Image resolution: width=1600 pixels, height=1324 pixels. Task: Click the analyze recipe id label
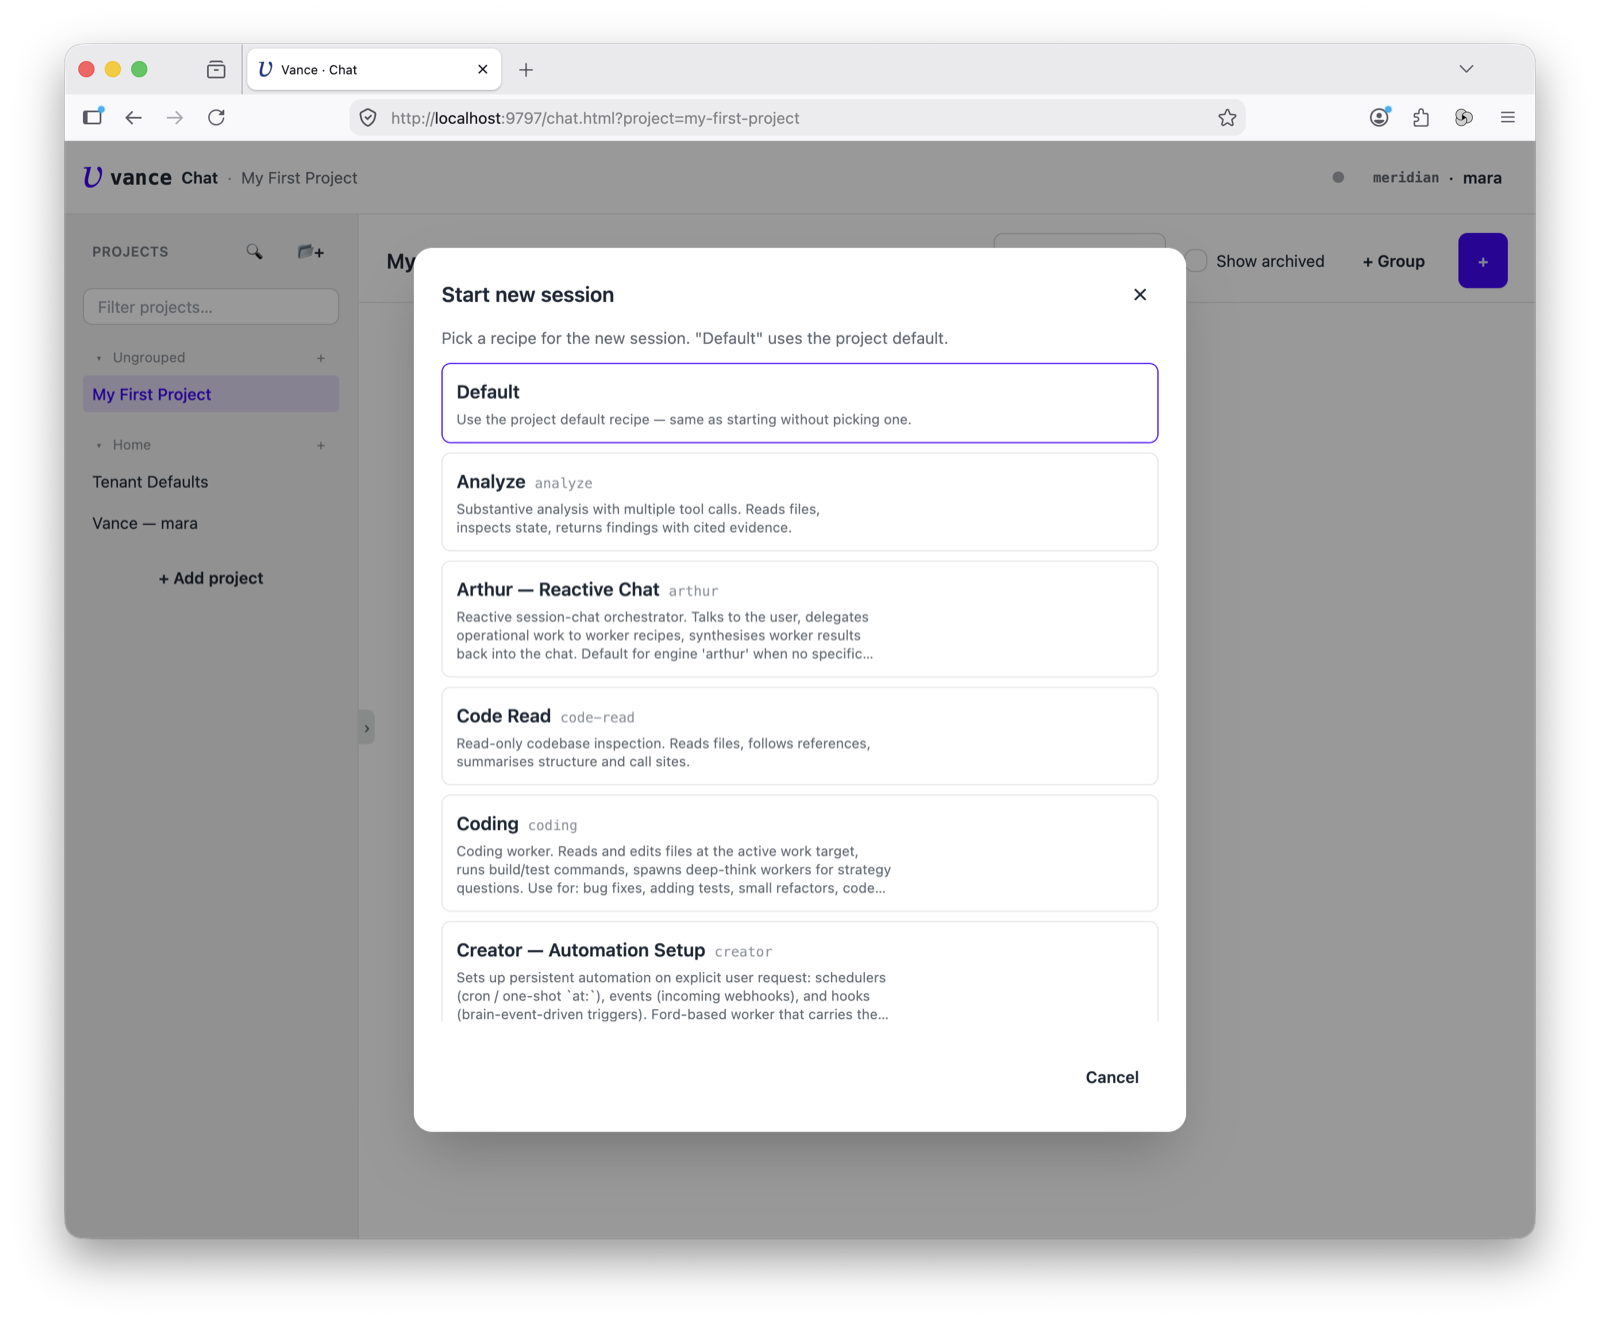click(x=564, y=483)
